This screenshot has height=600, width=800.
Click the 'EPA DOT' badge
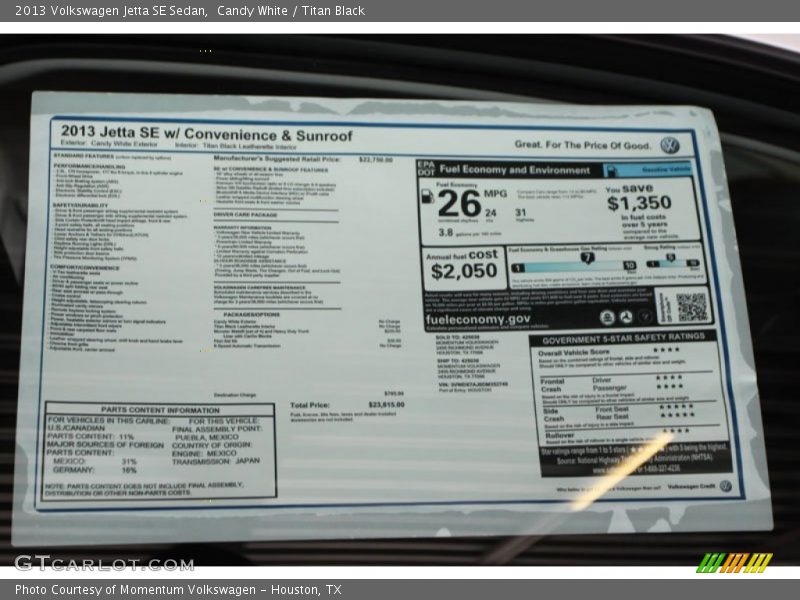coord(426,169)
